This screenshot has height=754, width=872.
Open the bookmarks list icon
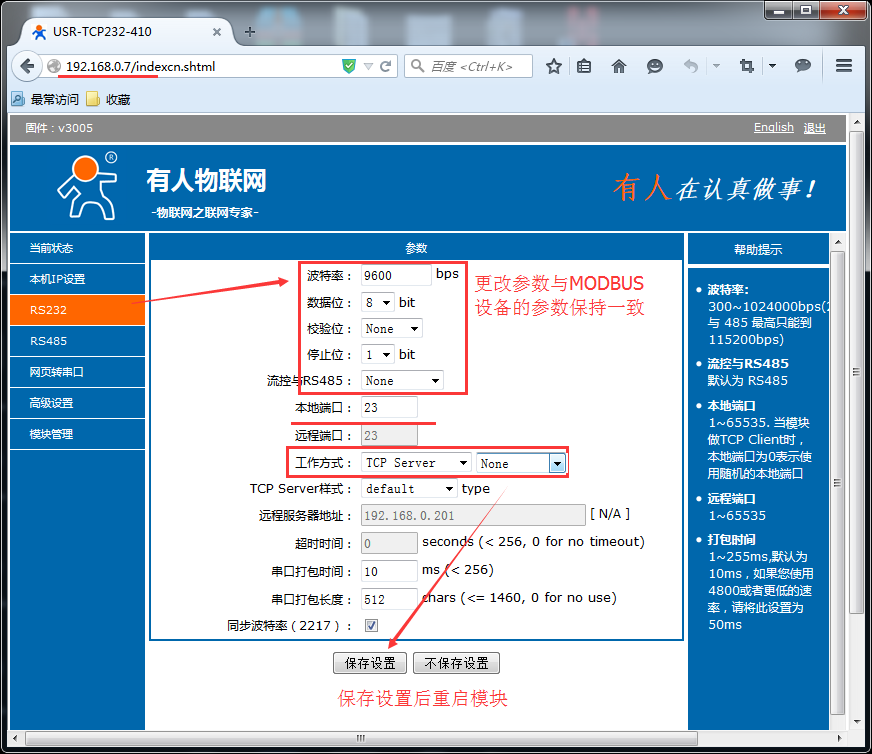click(x=584, y=67)
